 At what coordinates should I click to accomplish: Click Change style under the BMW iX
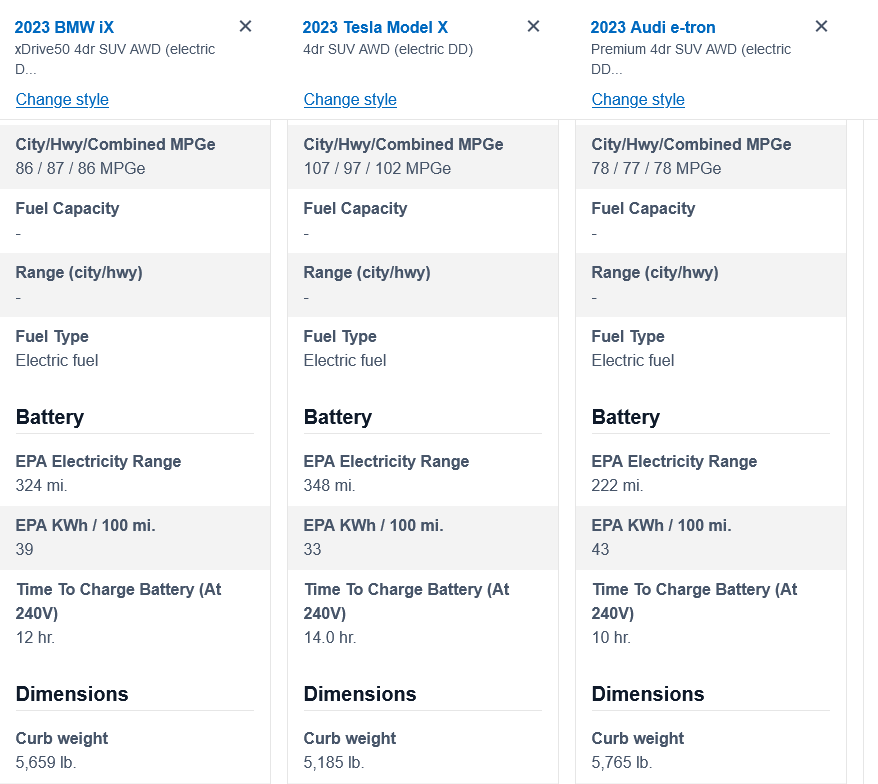coord(62,100)
